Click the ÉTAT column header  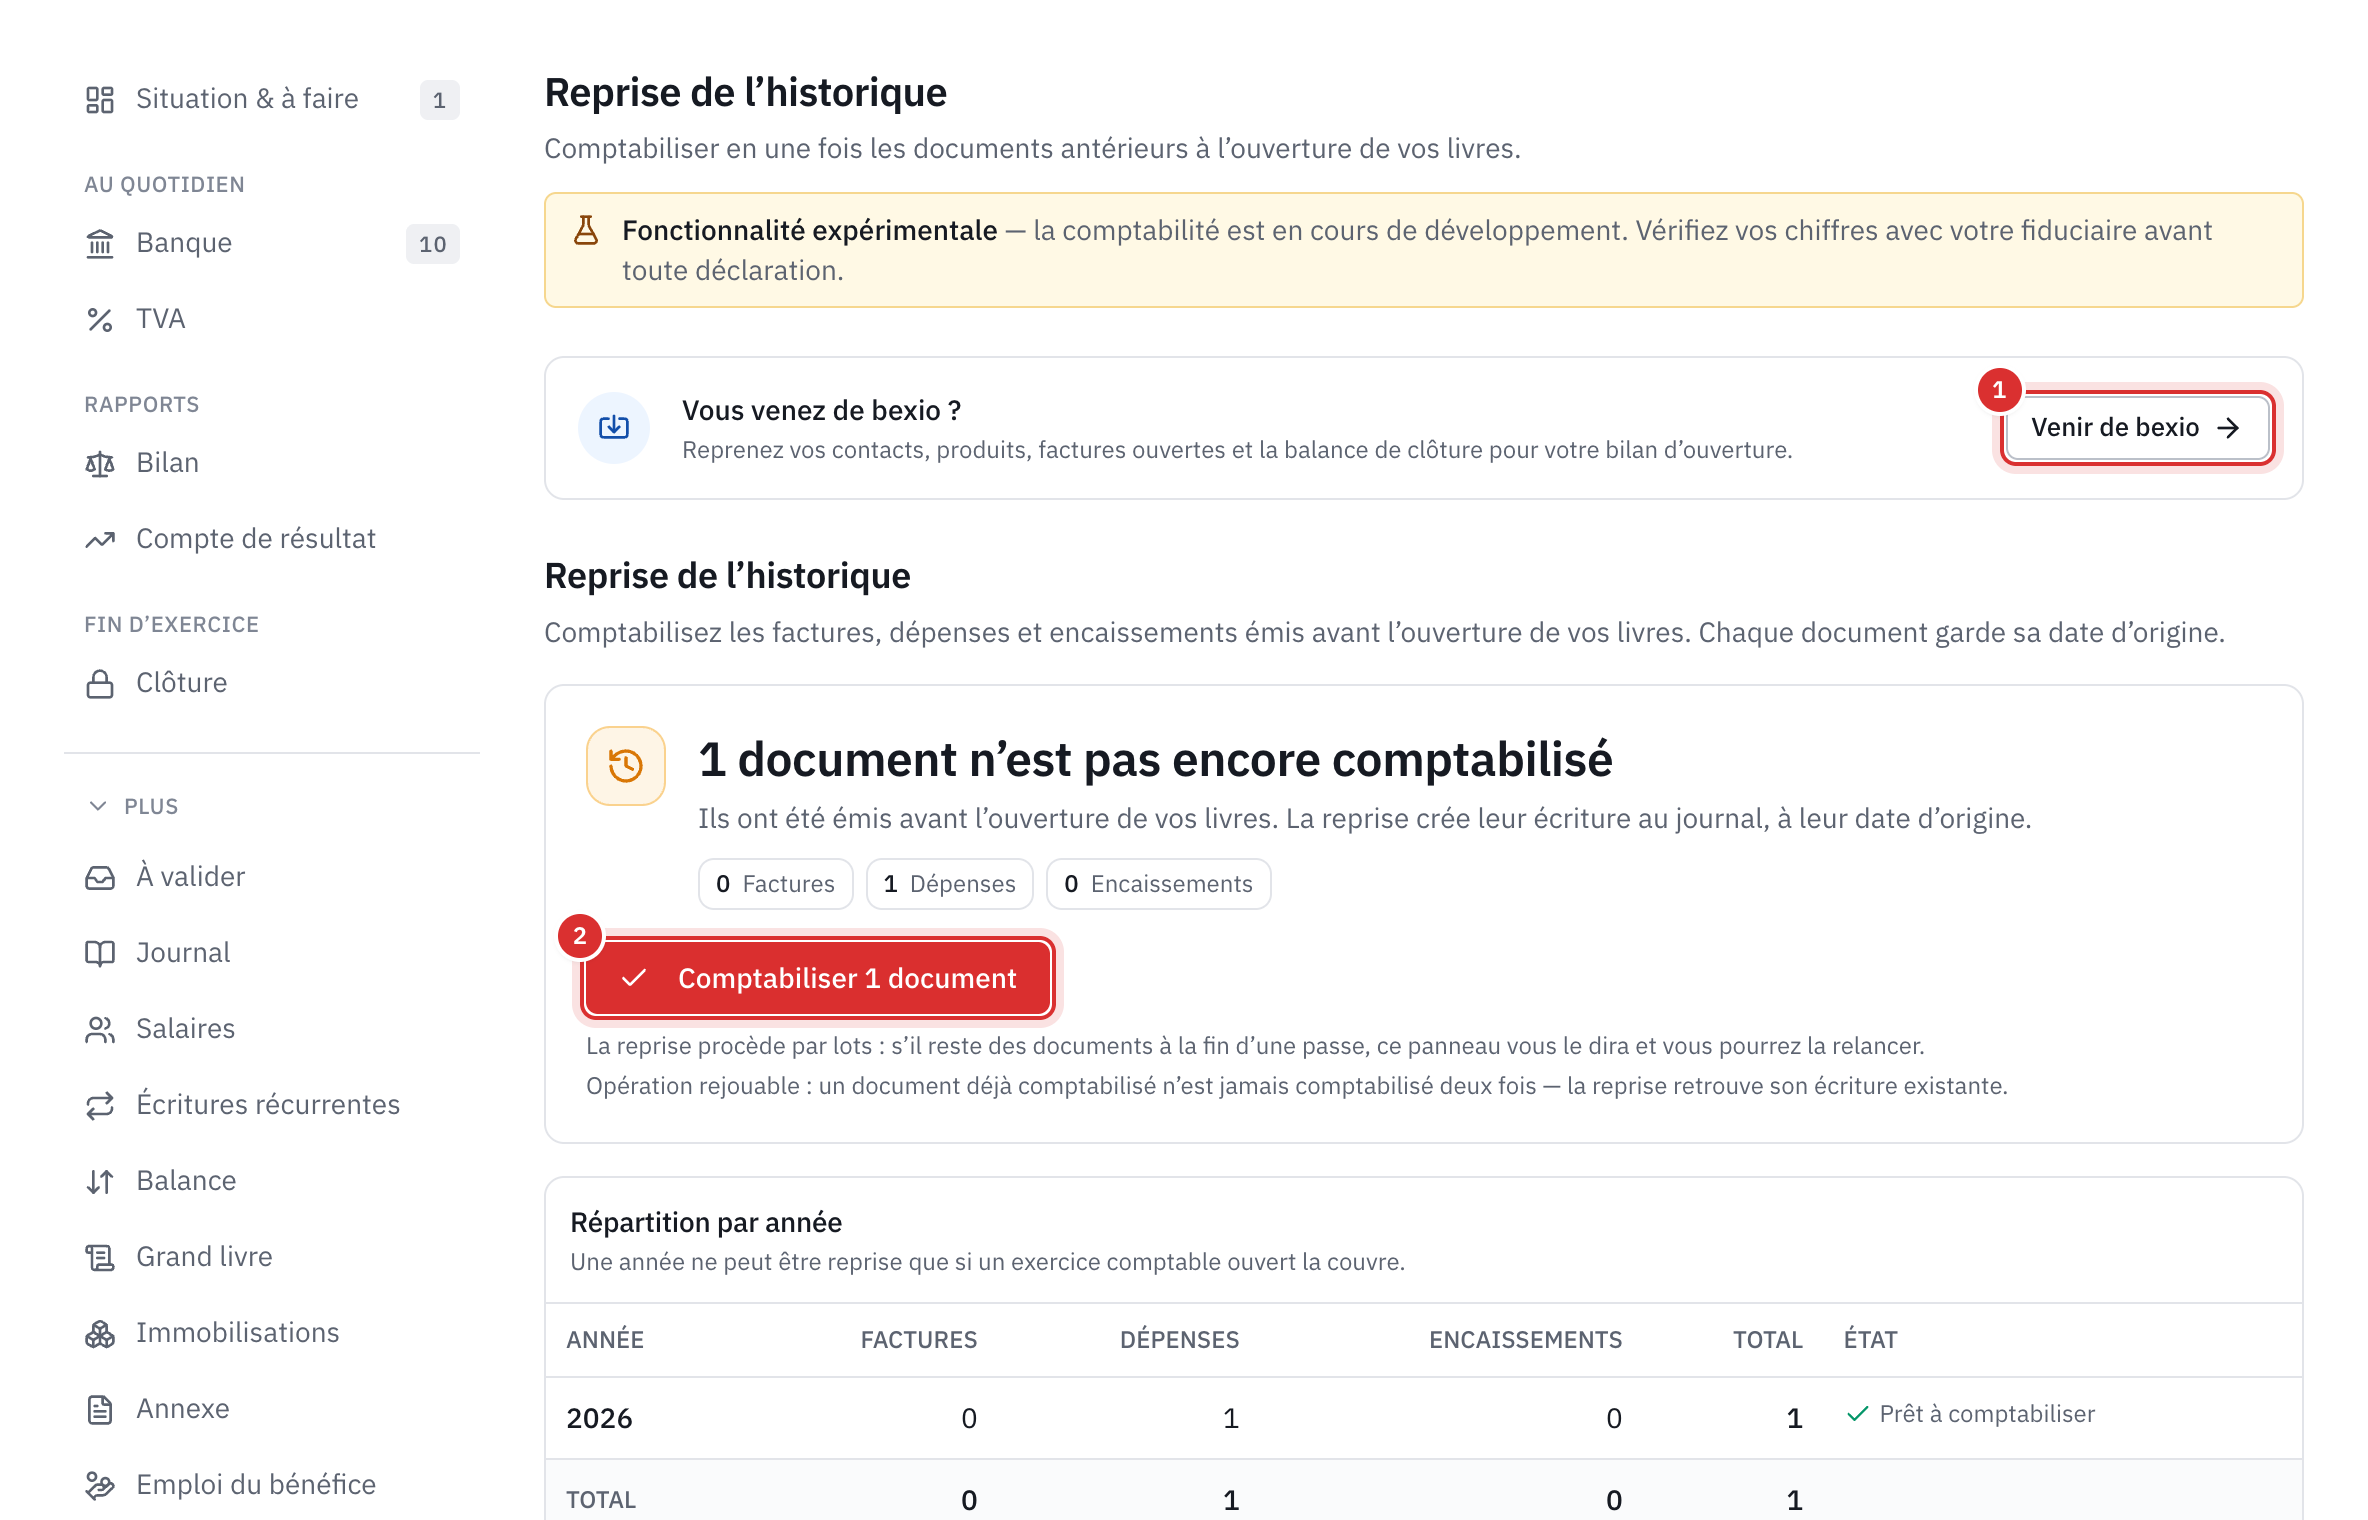(1871, 1340)
